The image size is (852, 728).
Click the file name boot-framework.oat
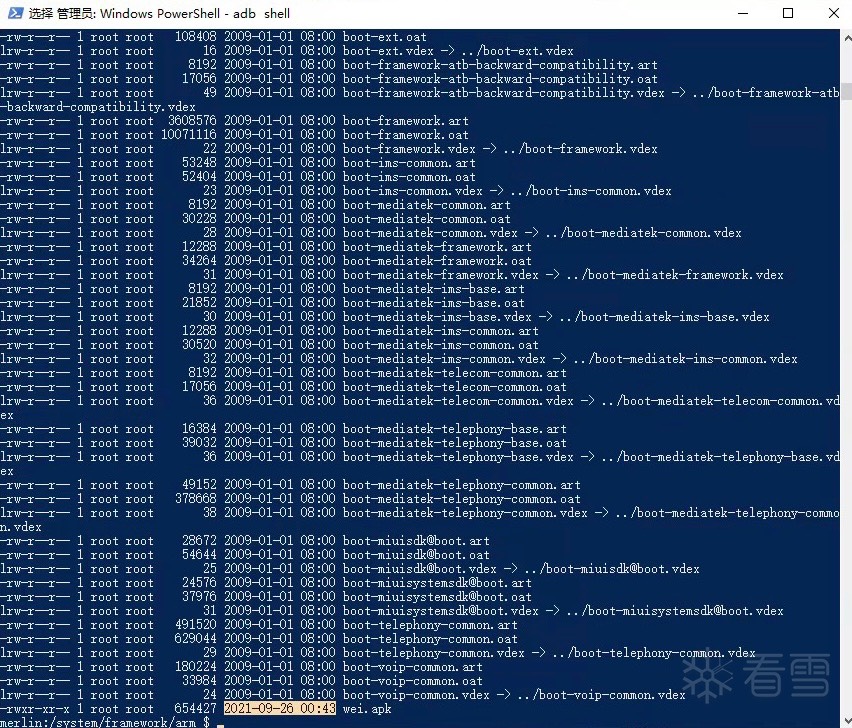point(405,135)
